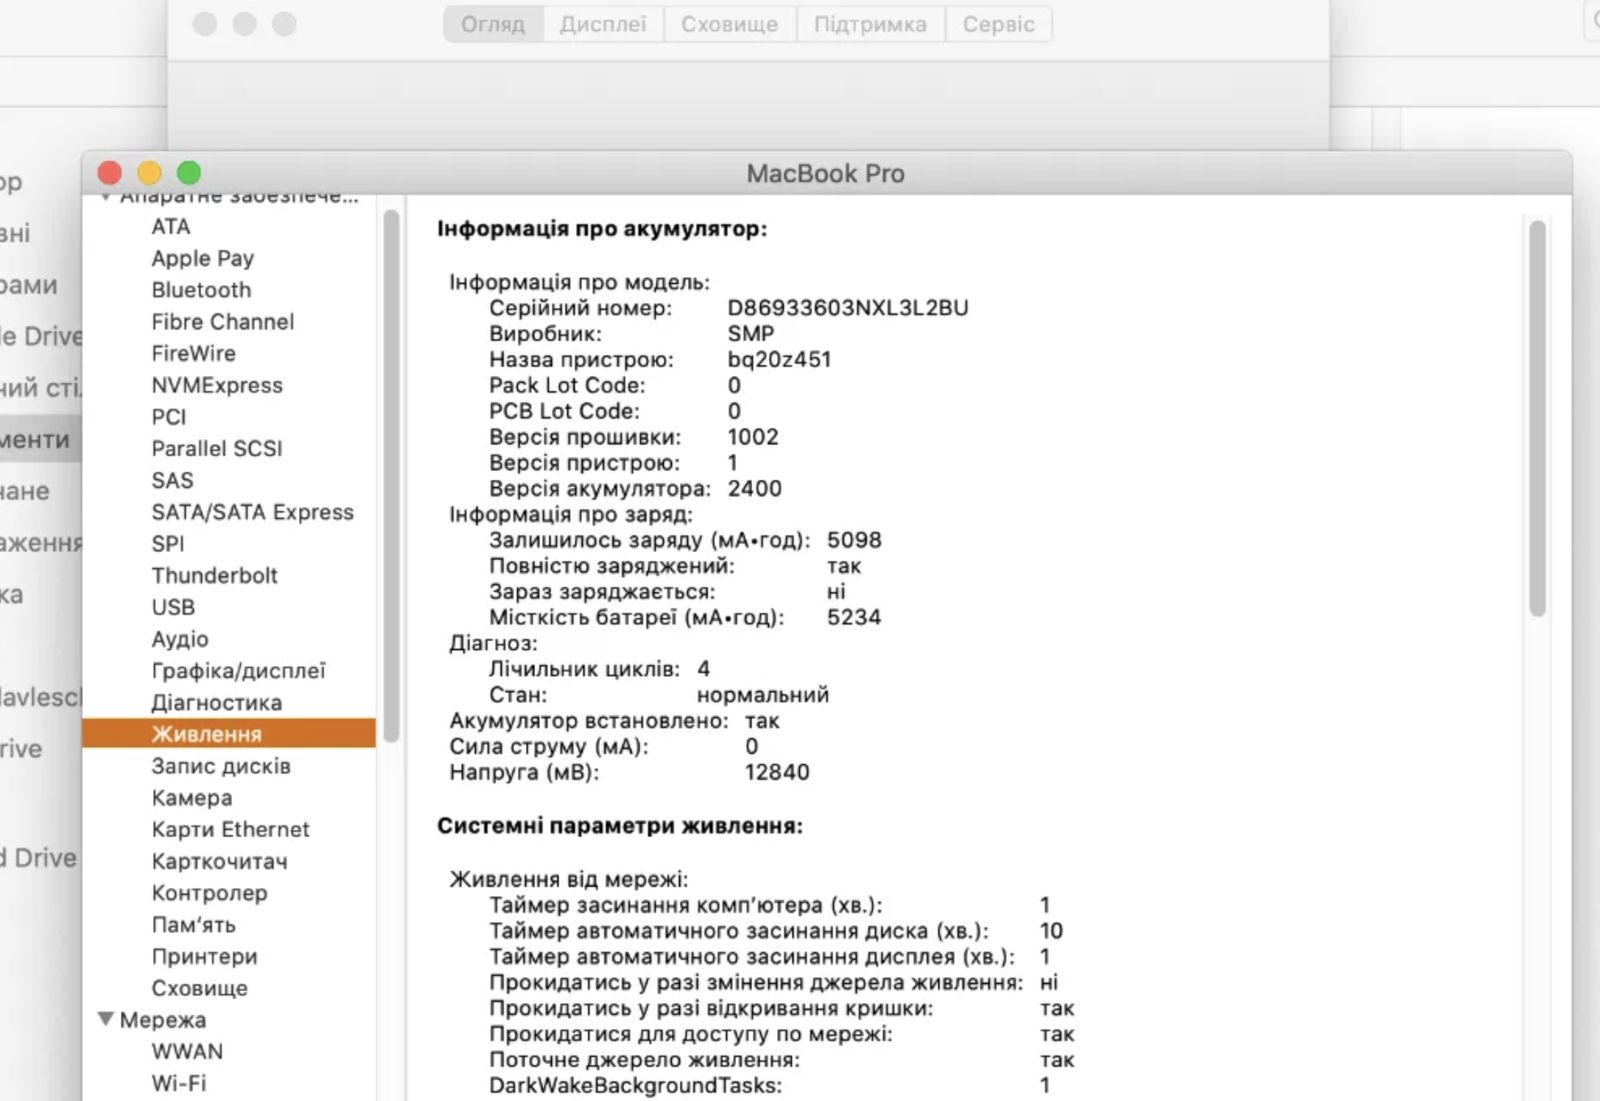Select WWAN under Мережа
The height and width of the screenshot is (1101, 1600).
click(x=187, y=1052)
